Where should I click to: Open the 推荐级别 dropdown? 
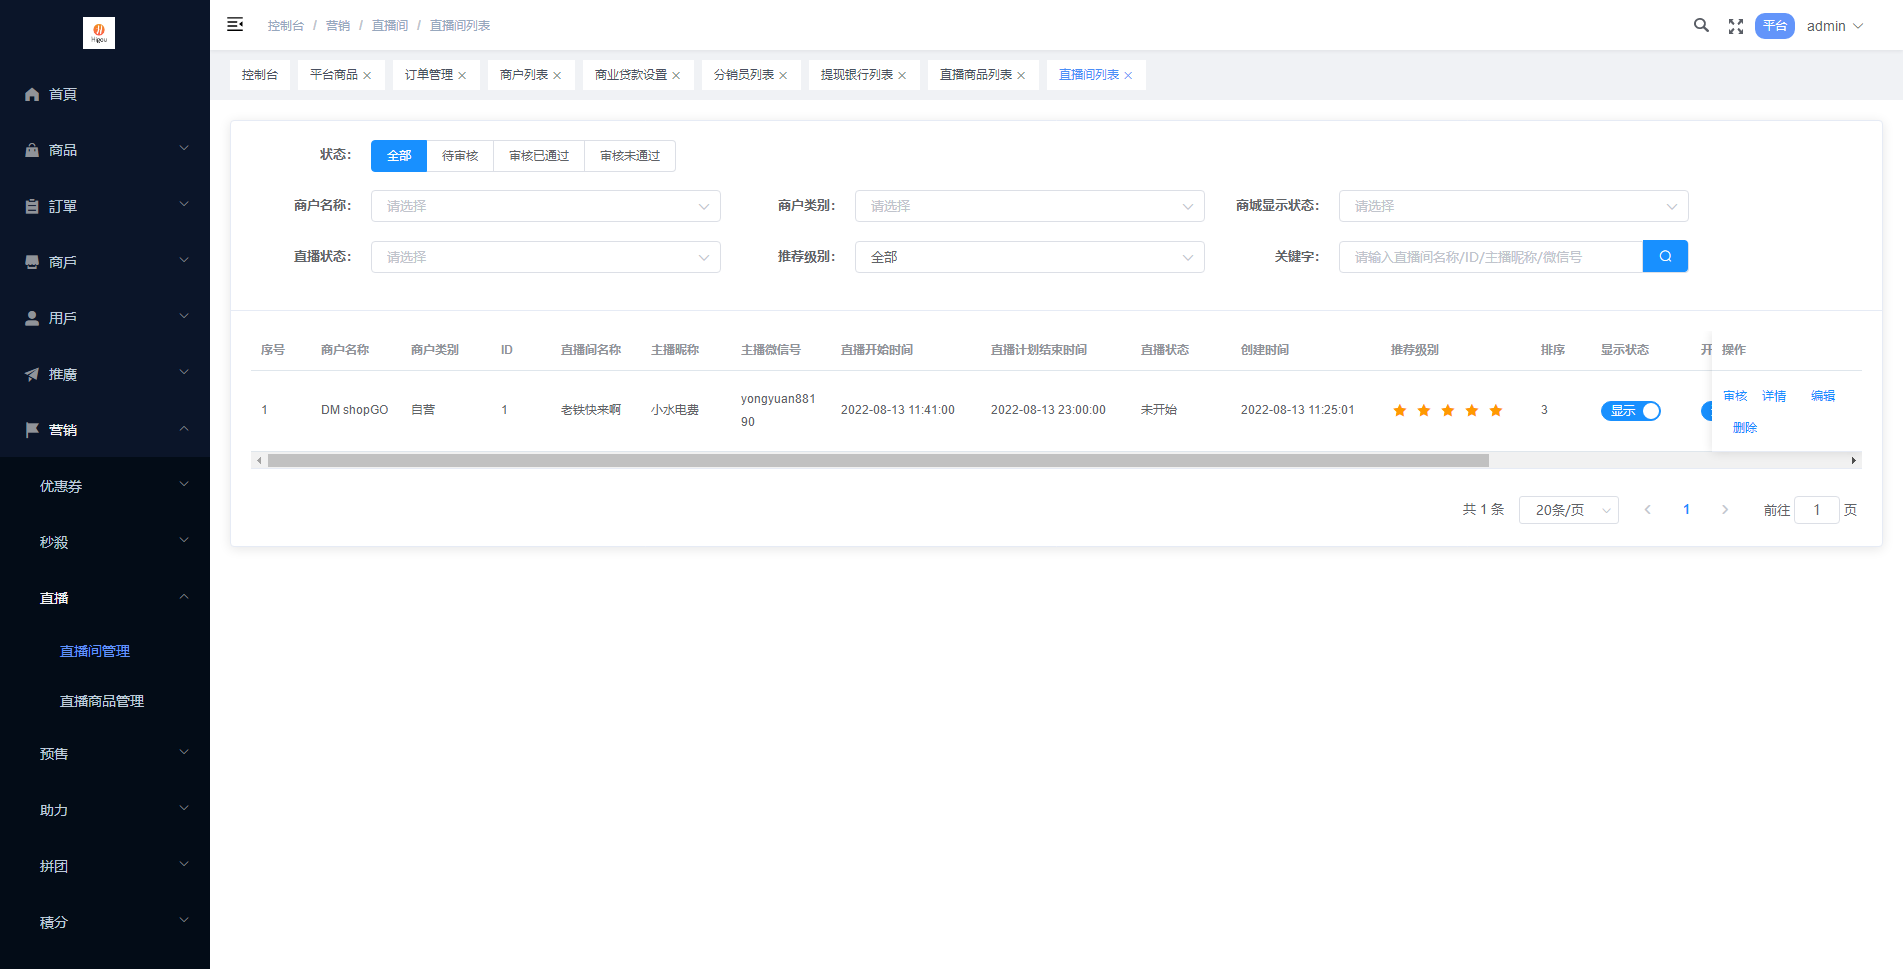[x=1029, y=257]
